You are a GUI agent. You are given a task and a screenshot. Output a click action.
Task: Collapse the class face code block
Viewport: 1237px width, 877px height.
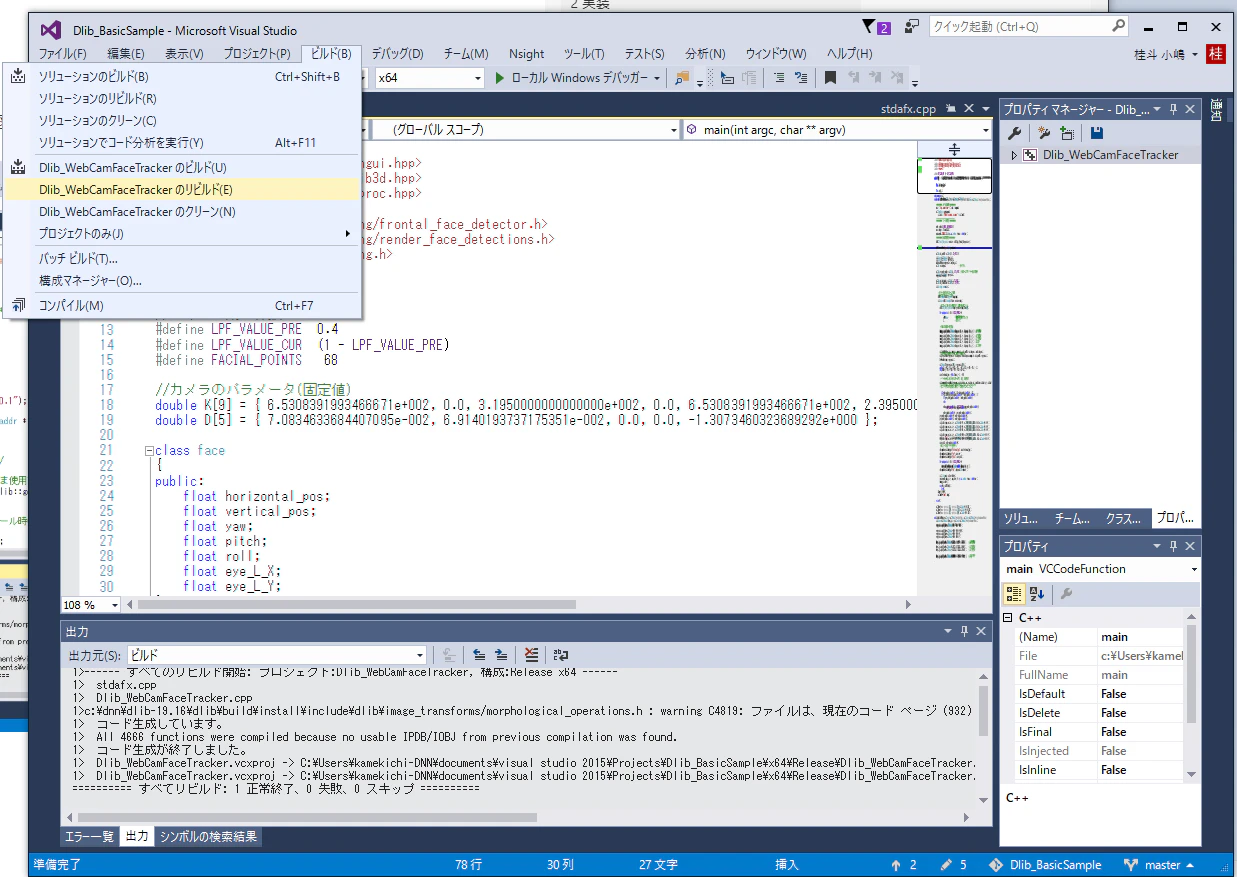click(x=149, y=451)
